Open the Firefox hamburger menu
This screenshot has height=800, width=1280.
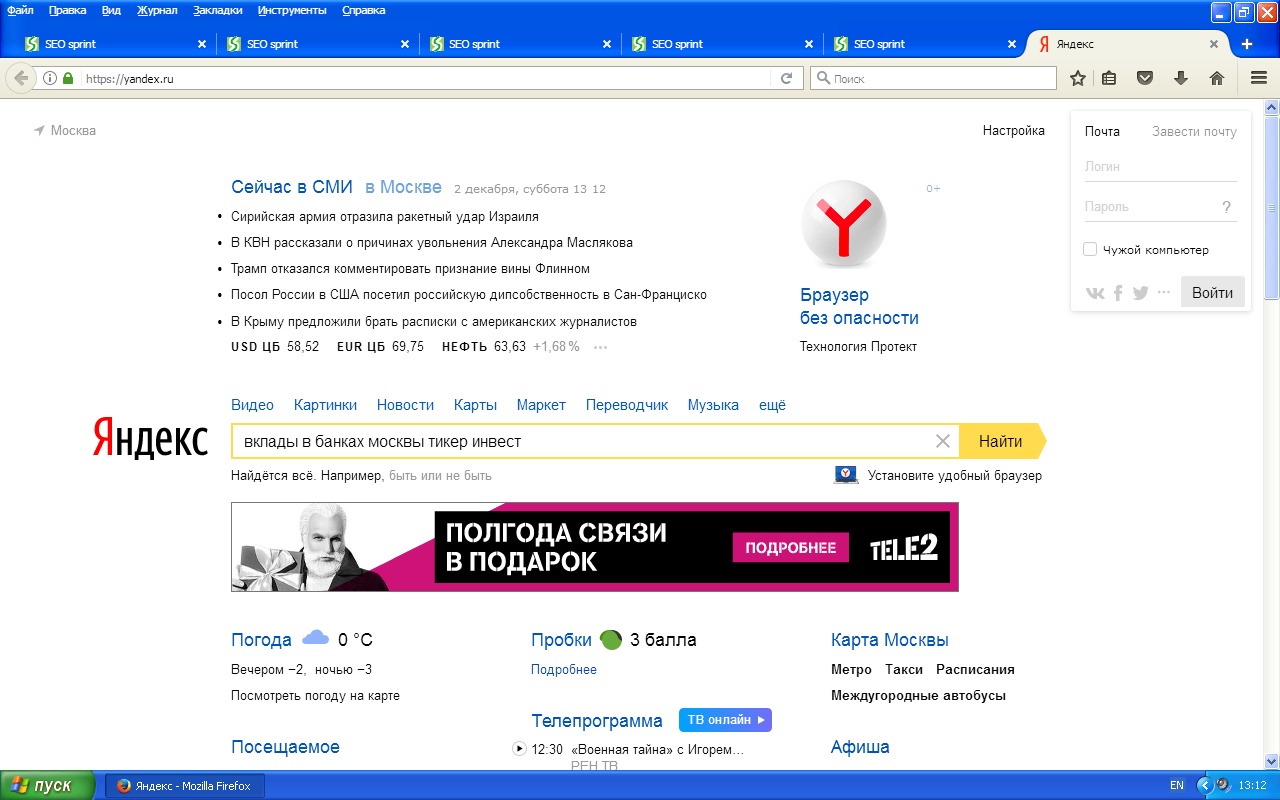1258,78
